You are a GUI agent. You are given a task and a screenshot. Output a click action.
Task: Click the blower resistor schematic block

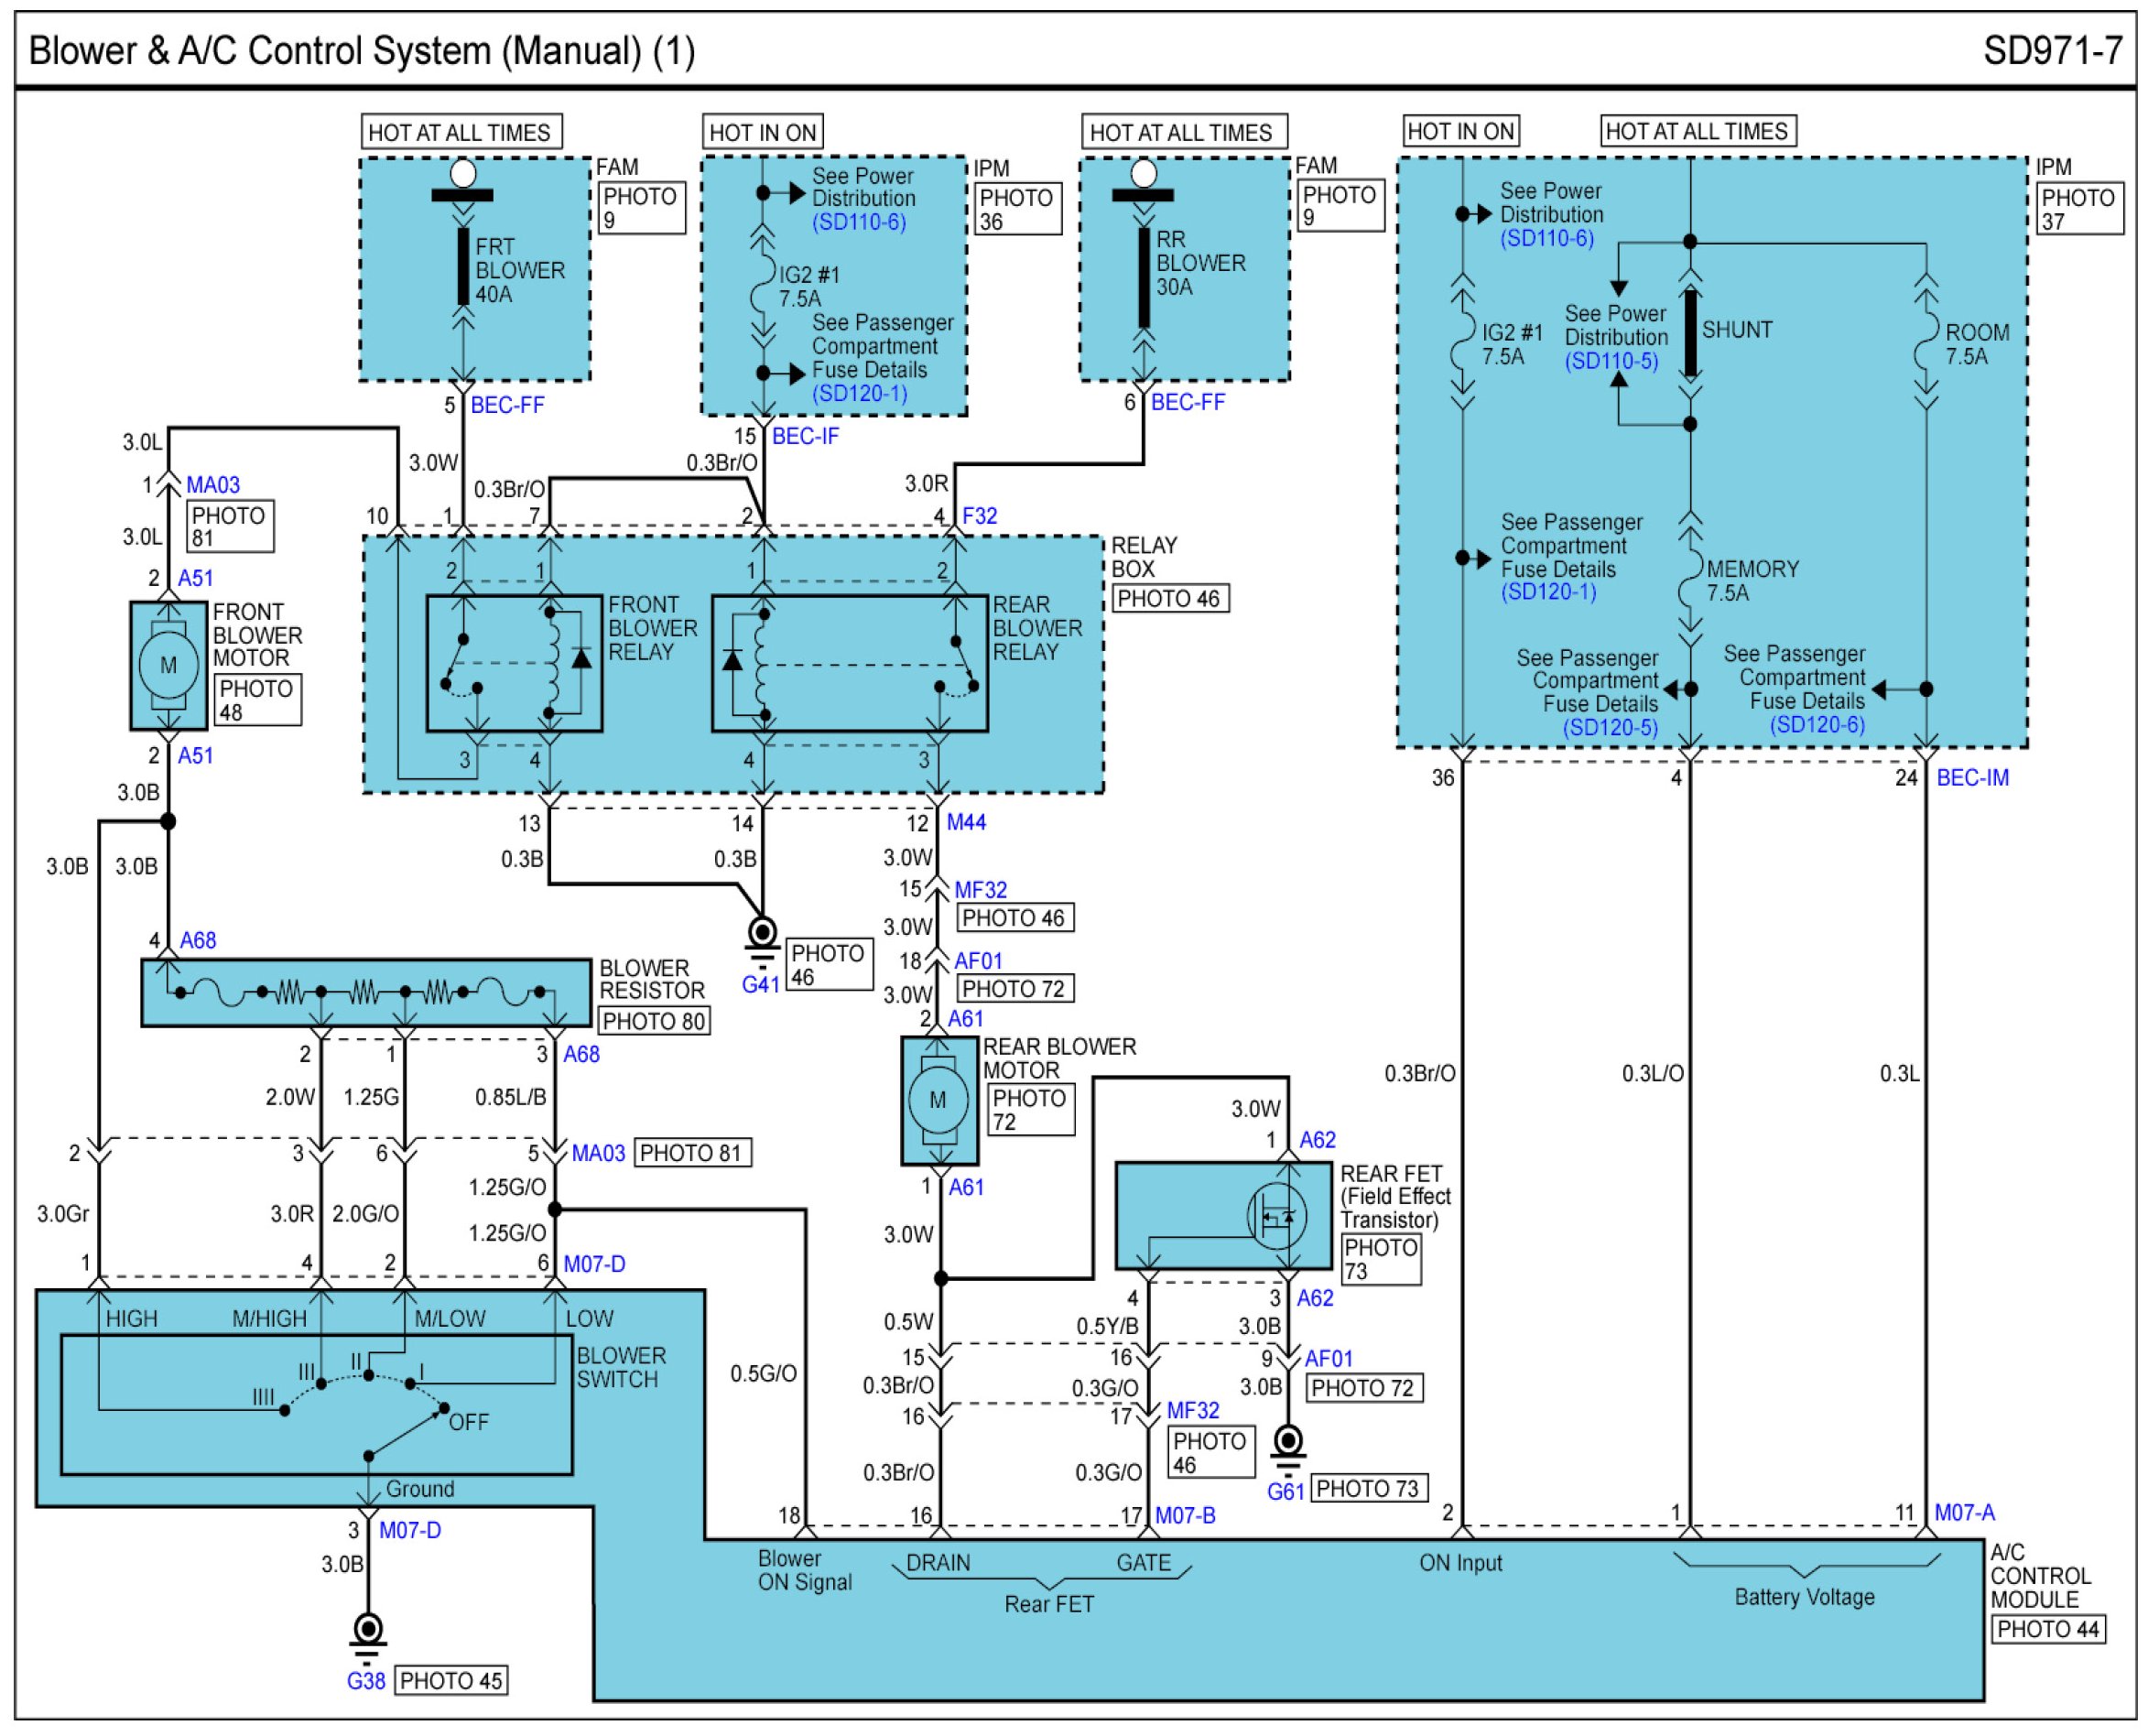point(366,993)
